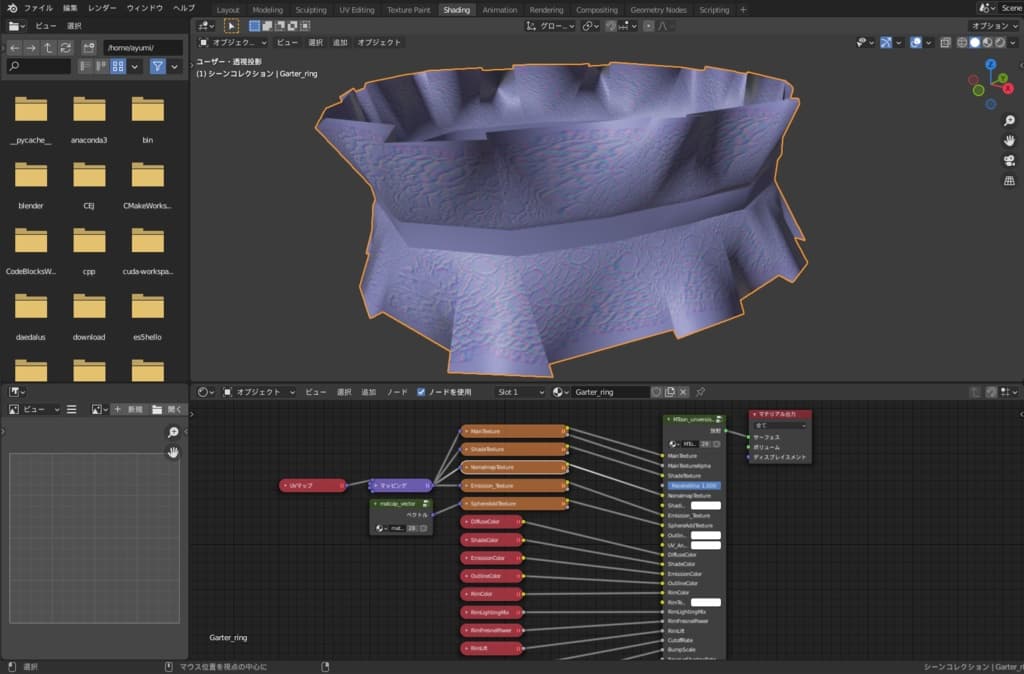
Task: Toggle X-ray display in viewport header
Action: (945, 43)
